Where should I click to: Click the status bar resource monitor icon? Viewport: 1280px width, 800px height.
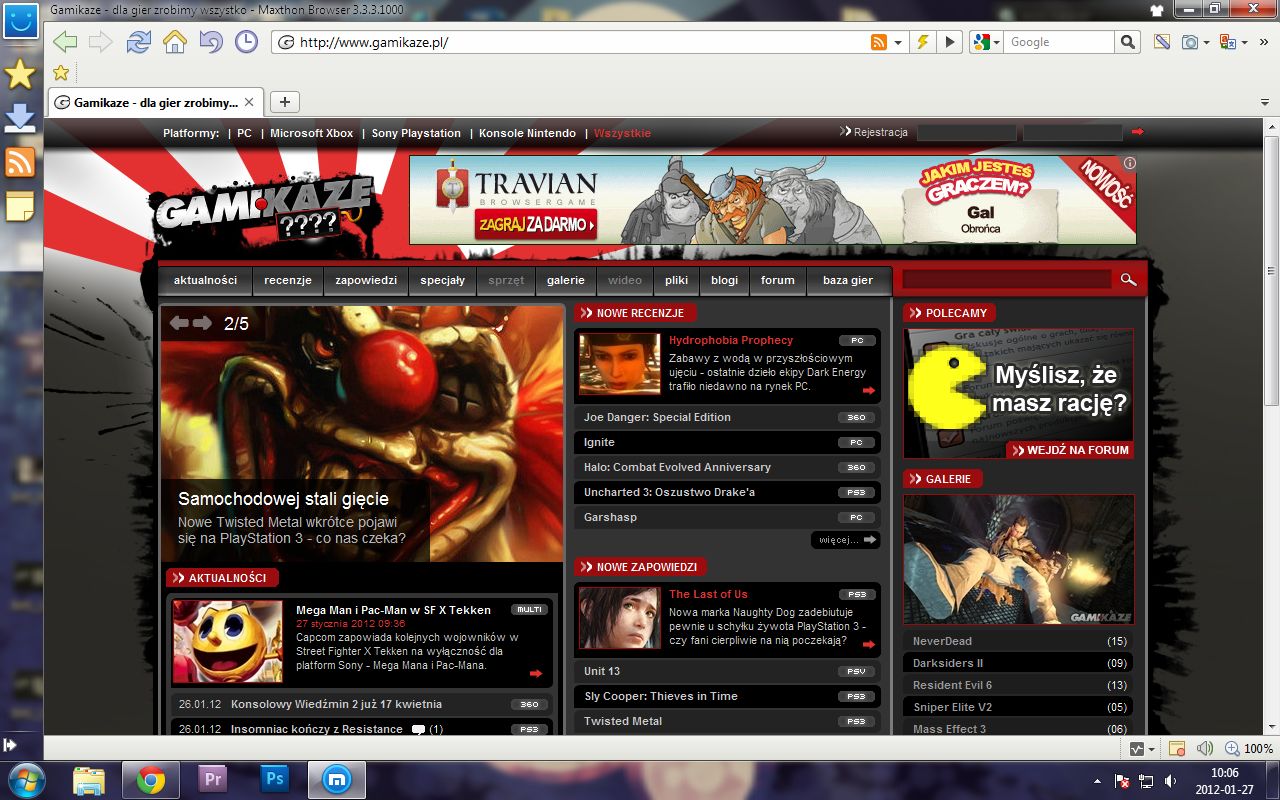[1137, 748]
